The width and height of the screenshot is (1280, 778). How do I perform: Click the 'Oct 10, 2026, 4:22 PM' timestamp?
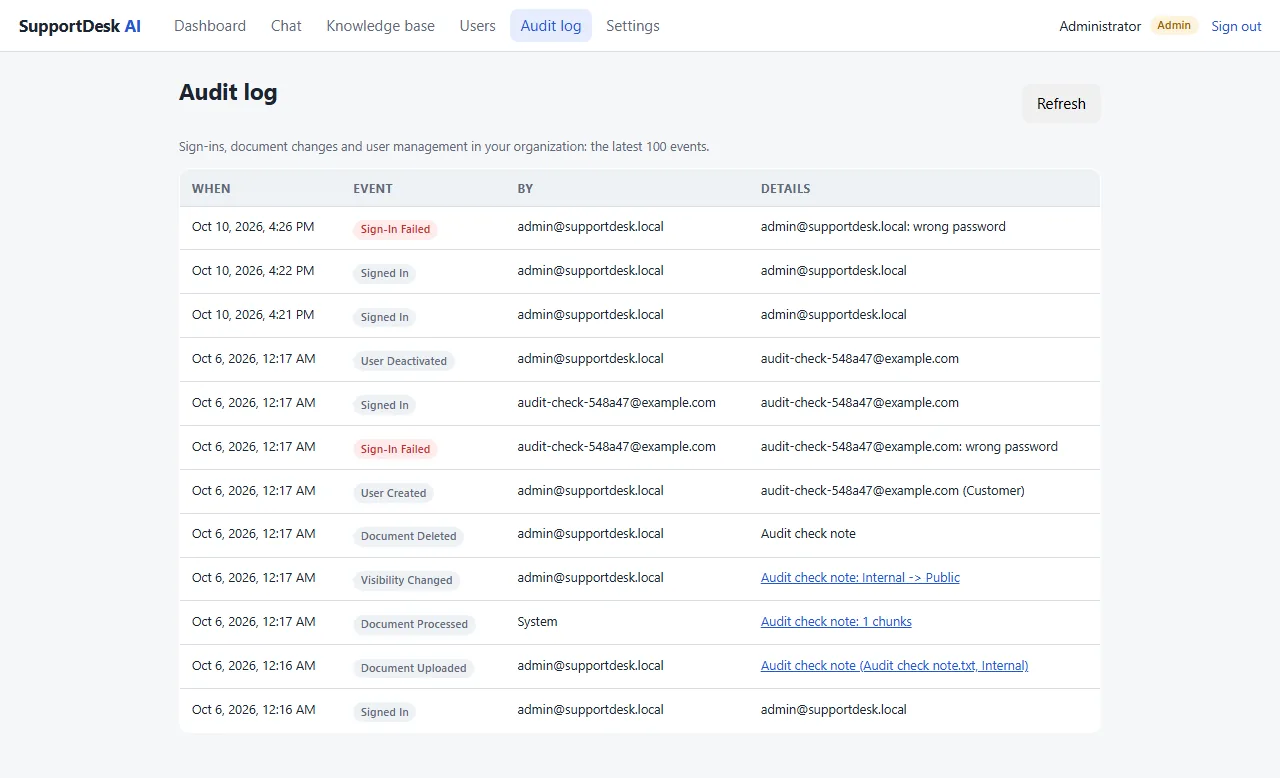coord(253,271)
